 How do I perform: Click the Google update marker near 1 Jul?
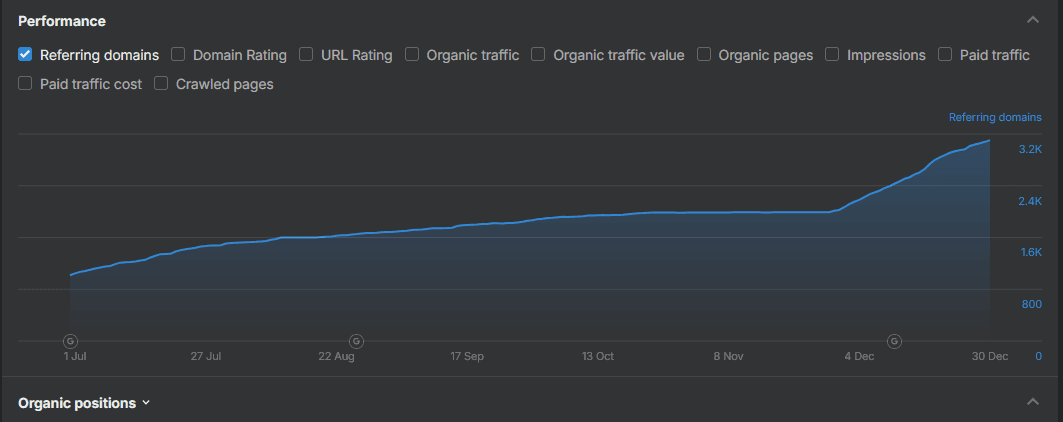(70, 341)
